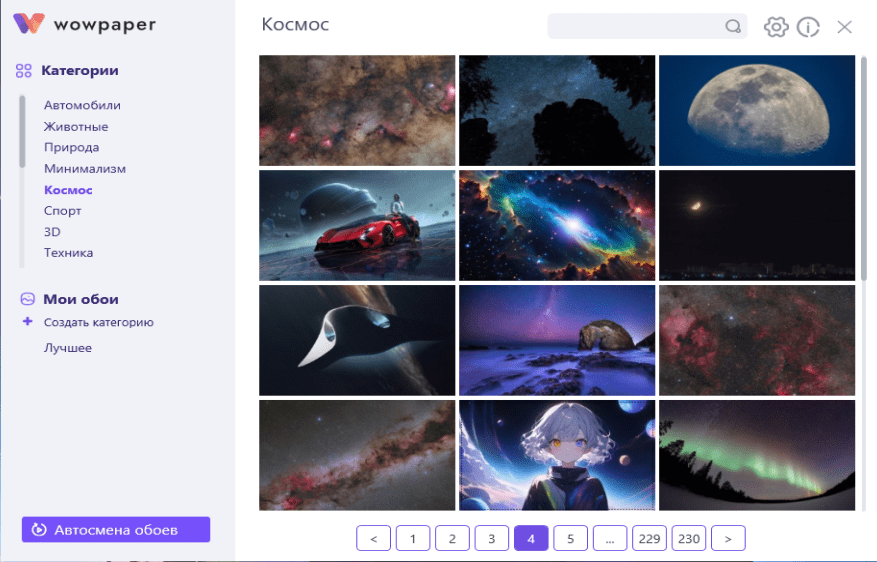The image size is (877, 562).
Task: Expand hidden pages via the ... button
Action: tap(610, 539)
